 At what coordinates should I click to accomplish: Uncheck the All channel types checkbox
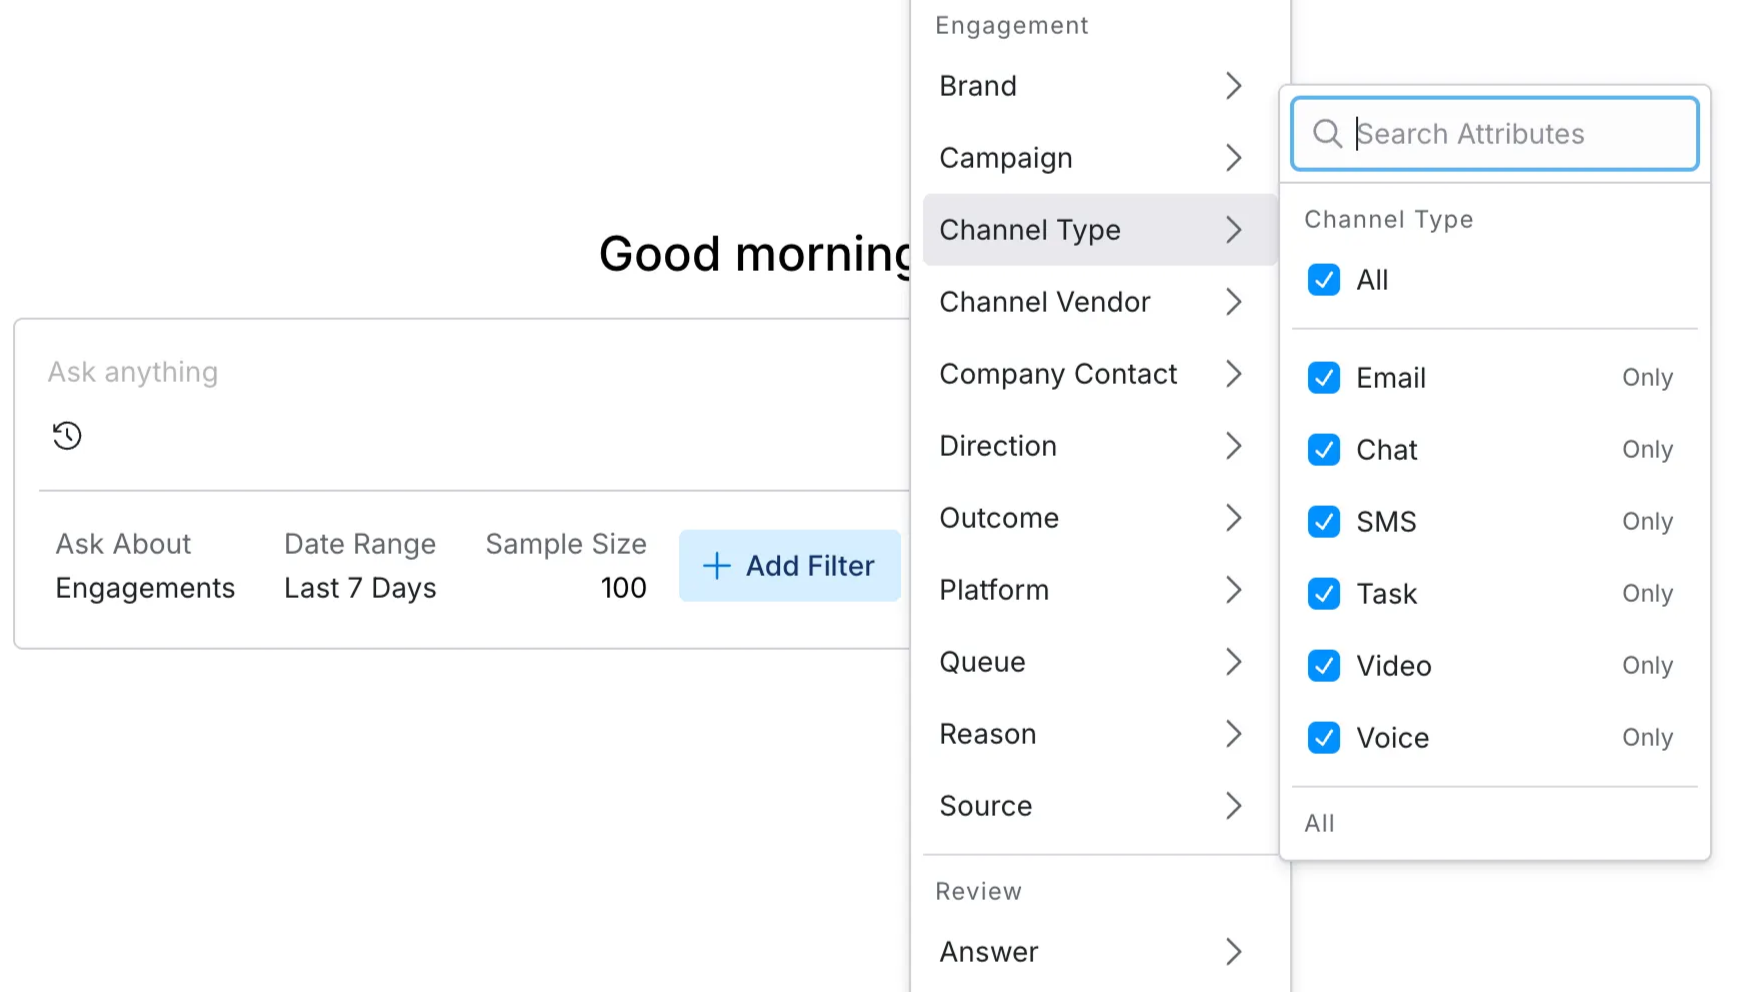(1324, 280)
